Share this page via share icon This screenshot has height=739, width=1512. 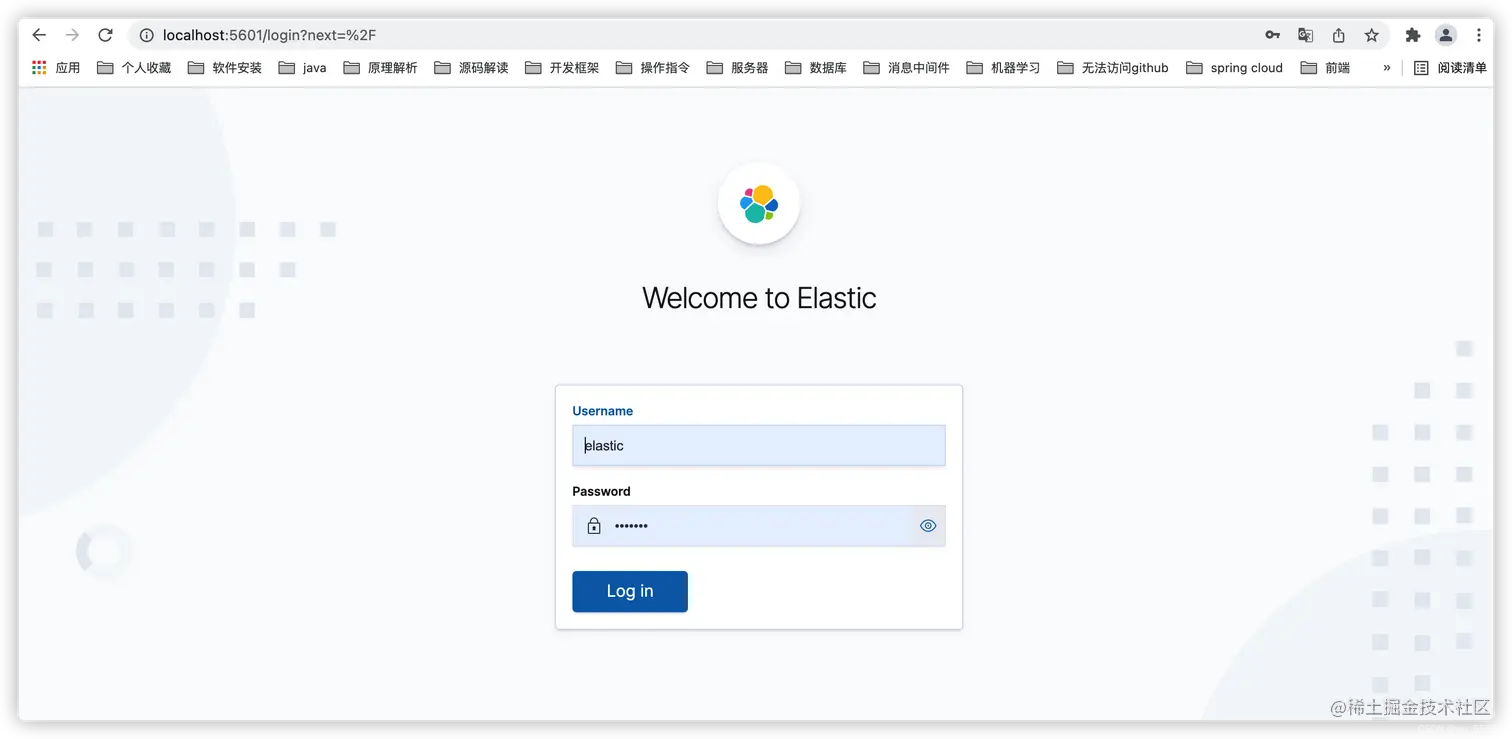click(x=1338, y=35)
